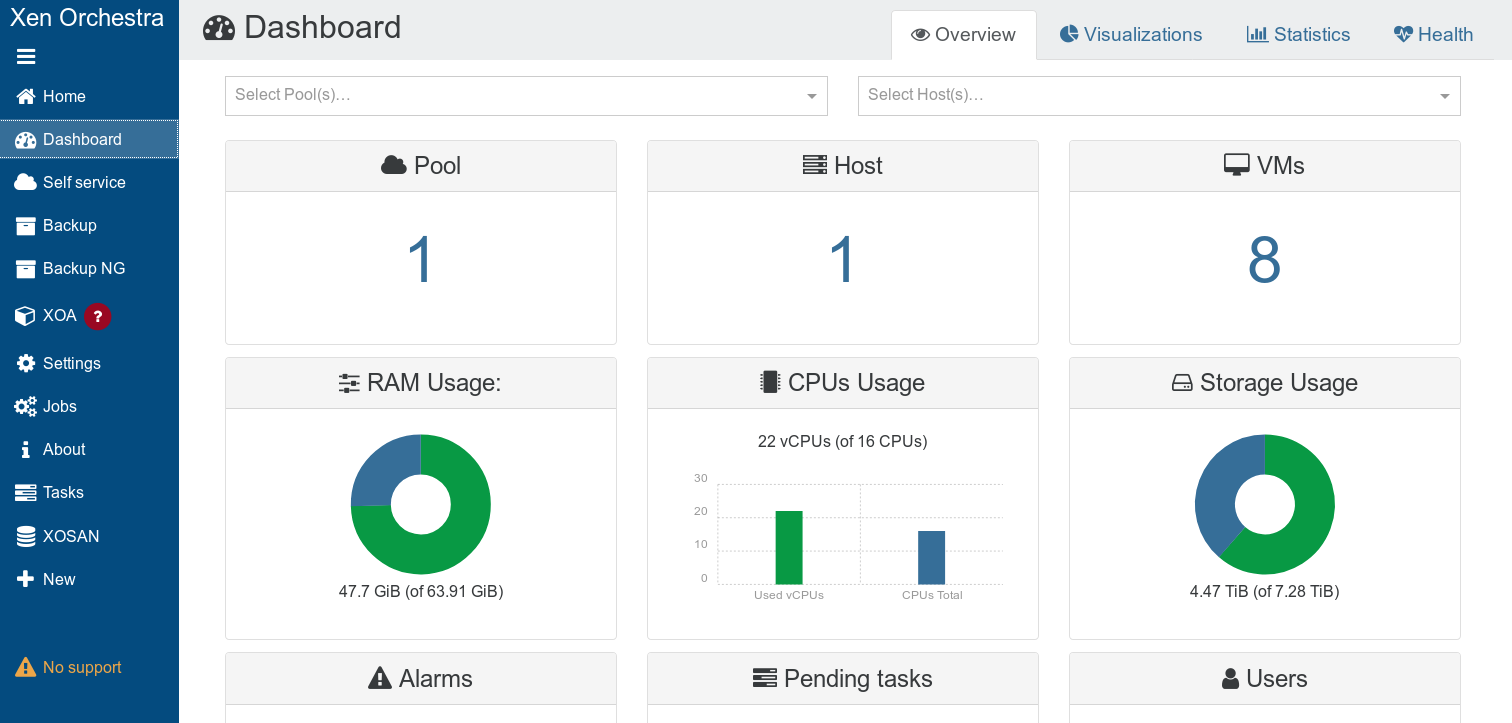Click the CPUs Usage chip icon
Viewport: 1512px width, 723px height.
click(x=770, y=382)
